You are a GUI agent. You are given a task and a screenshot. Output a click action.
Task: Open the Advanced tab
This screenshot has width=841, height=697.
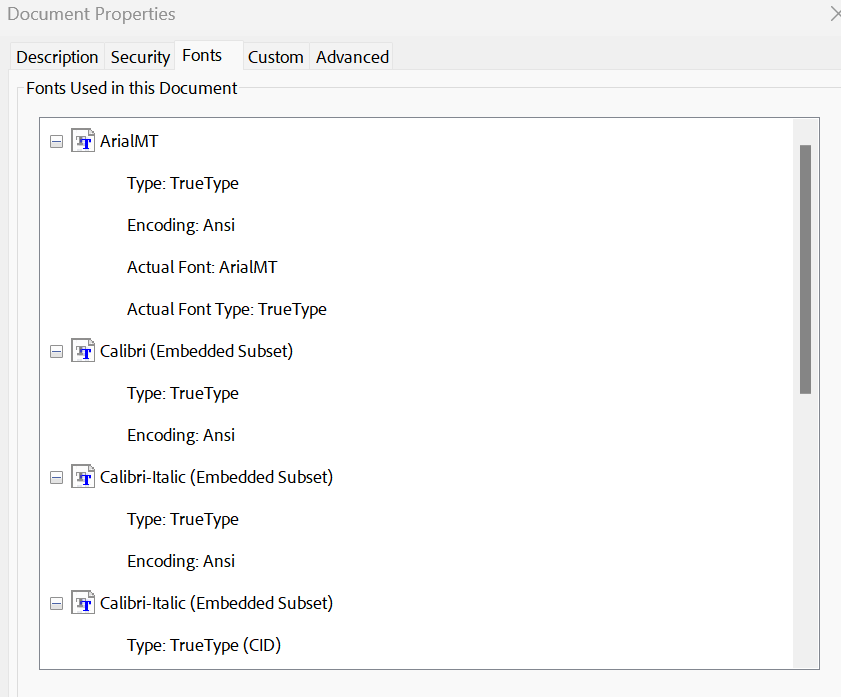point(351,56)
